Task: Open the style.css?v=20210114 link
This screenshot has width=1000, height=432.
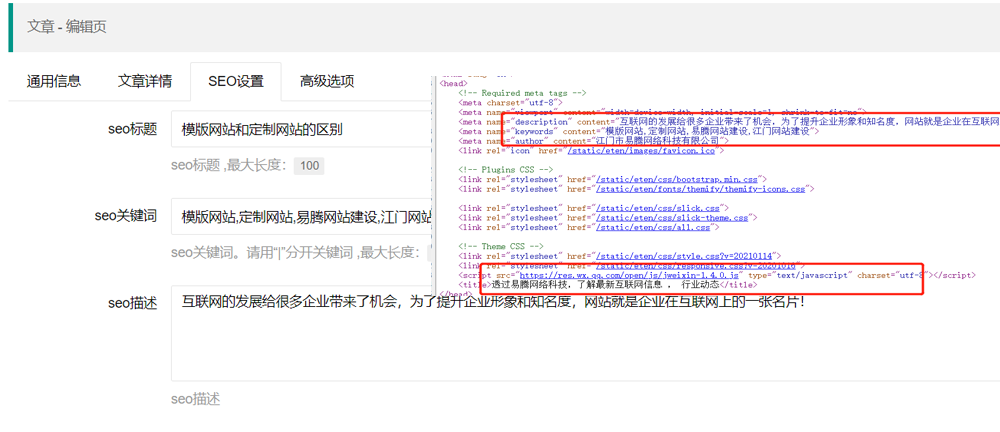Action: [683, 257]
